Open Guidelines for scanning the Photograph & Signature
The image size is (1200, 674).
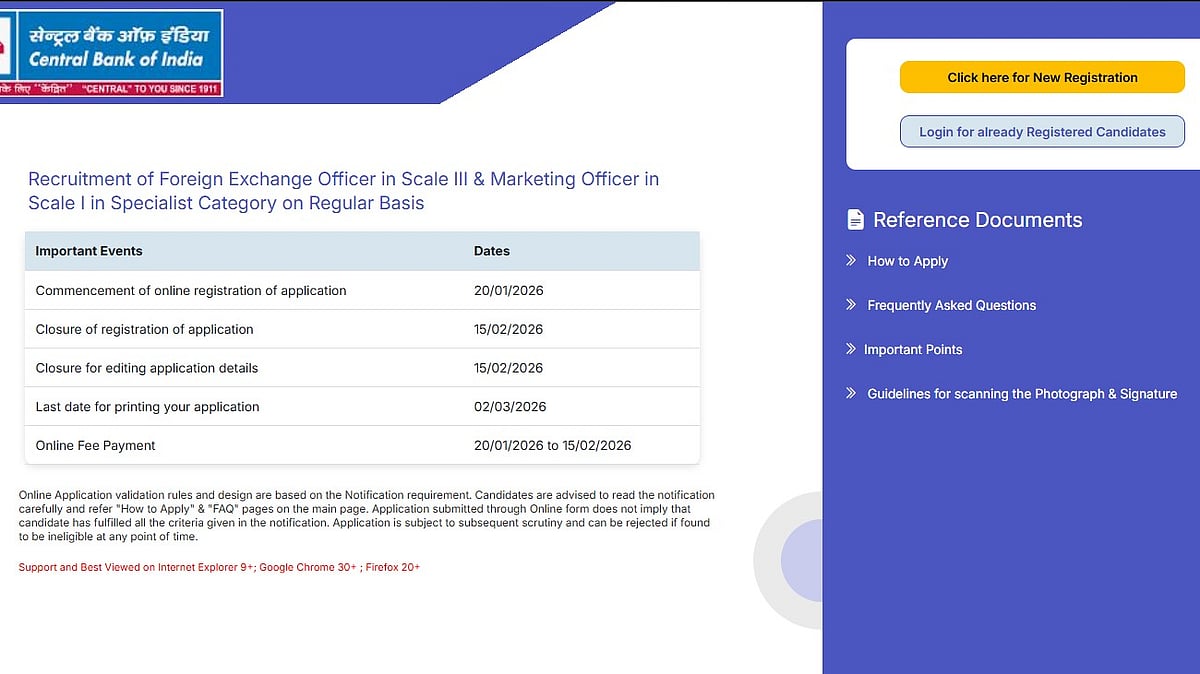pos(1021,393)
